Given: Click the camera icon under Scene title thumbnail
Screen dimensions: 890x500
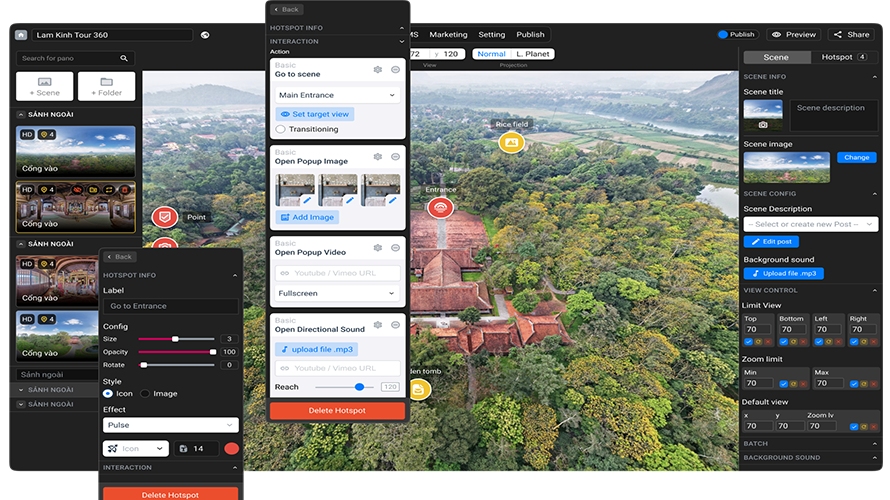Looking at the screenshot, I should coord(763,125).
